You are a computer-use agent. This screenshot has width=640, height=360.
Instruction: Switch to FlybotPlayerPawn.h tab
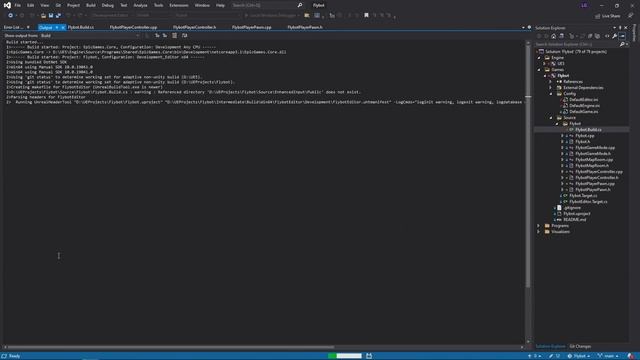[x=305, y=27]
